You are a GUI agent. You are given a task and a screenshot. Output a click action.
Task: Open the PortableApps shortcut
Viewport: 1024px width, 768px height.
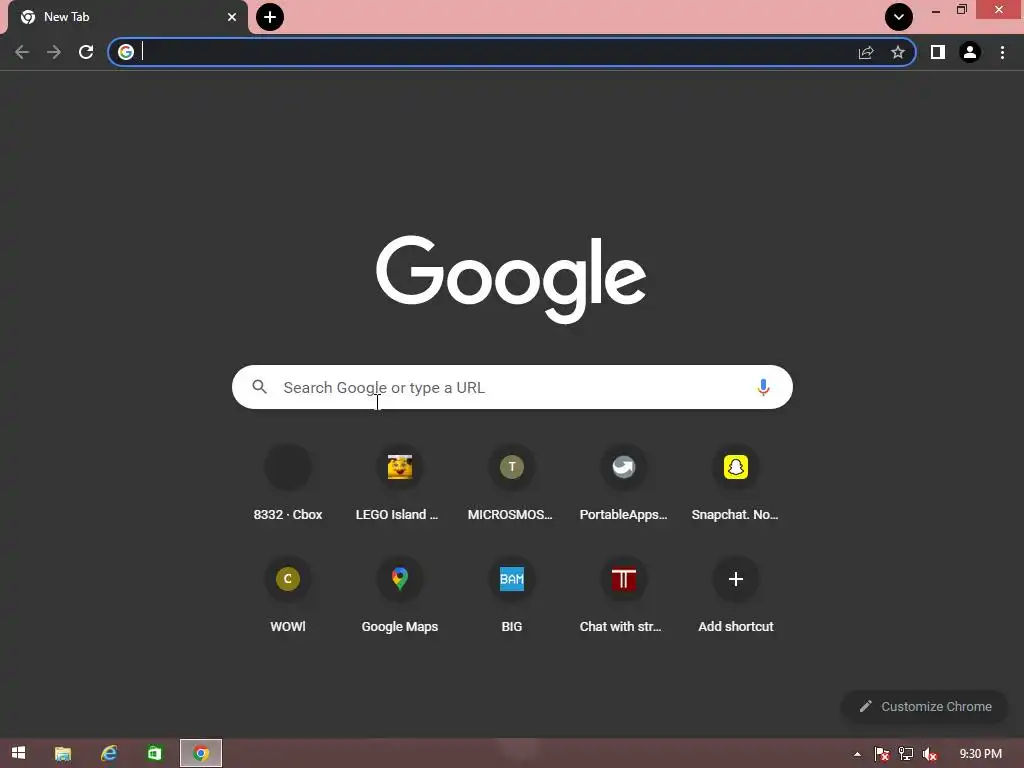pyautogui.click(x=624, y=483)
